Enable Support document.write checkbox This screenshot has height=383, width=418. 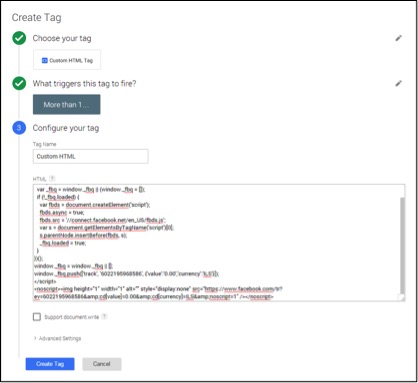coord(37,316)
